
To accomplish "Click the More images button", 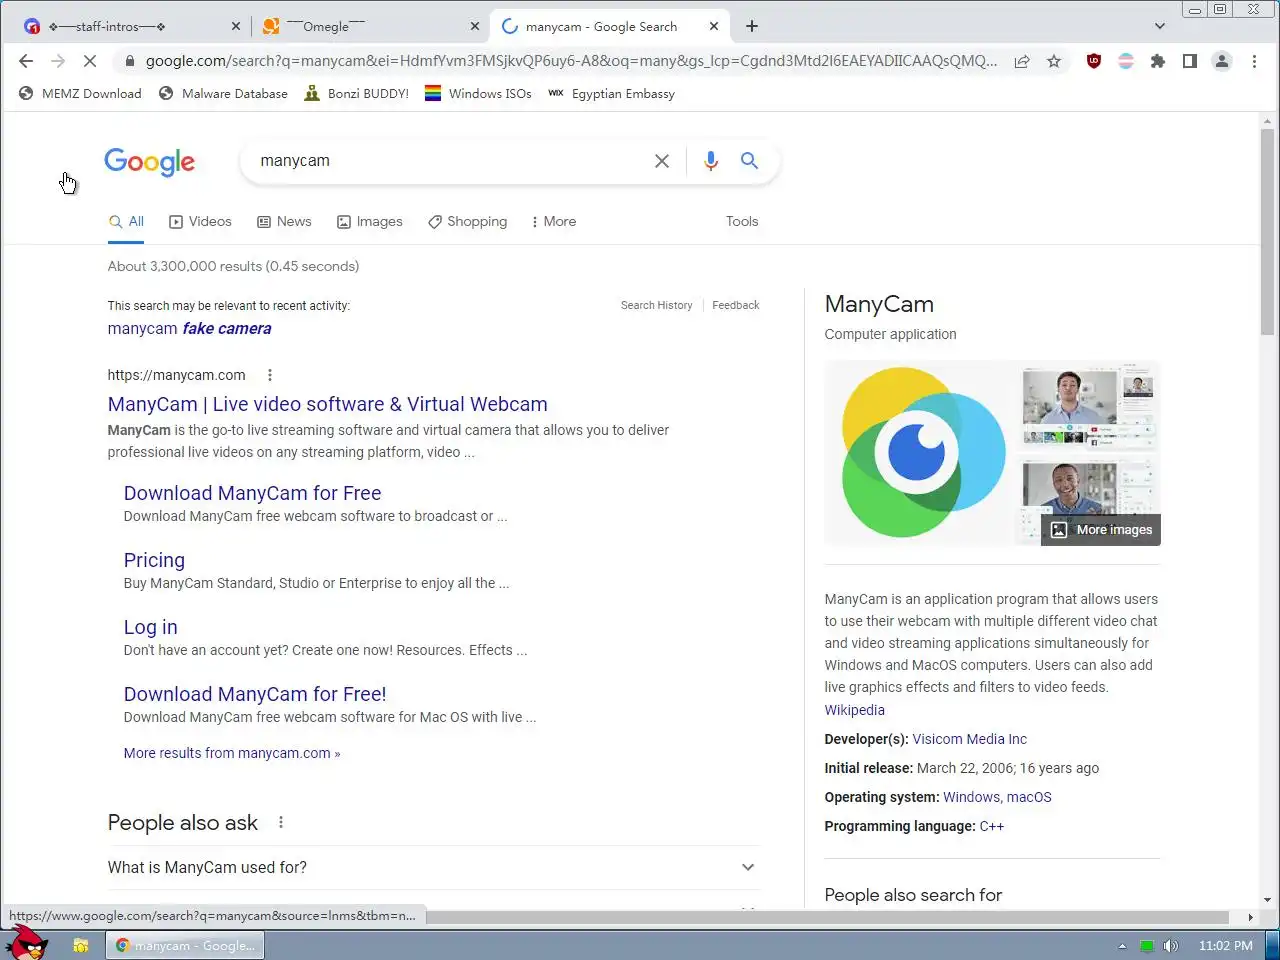I will point(1101,530).
